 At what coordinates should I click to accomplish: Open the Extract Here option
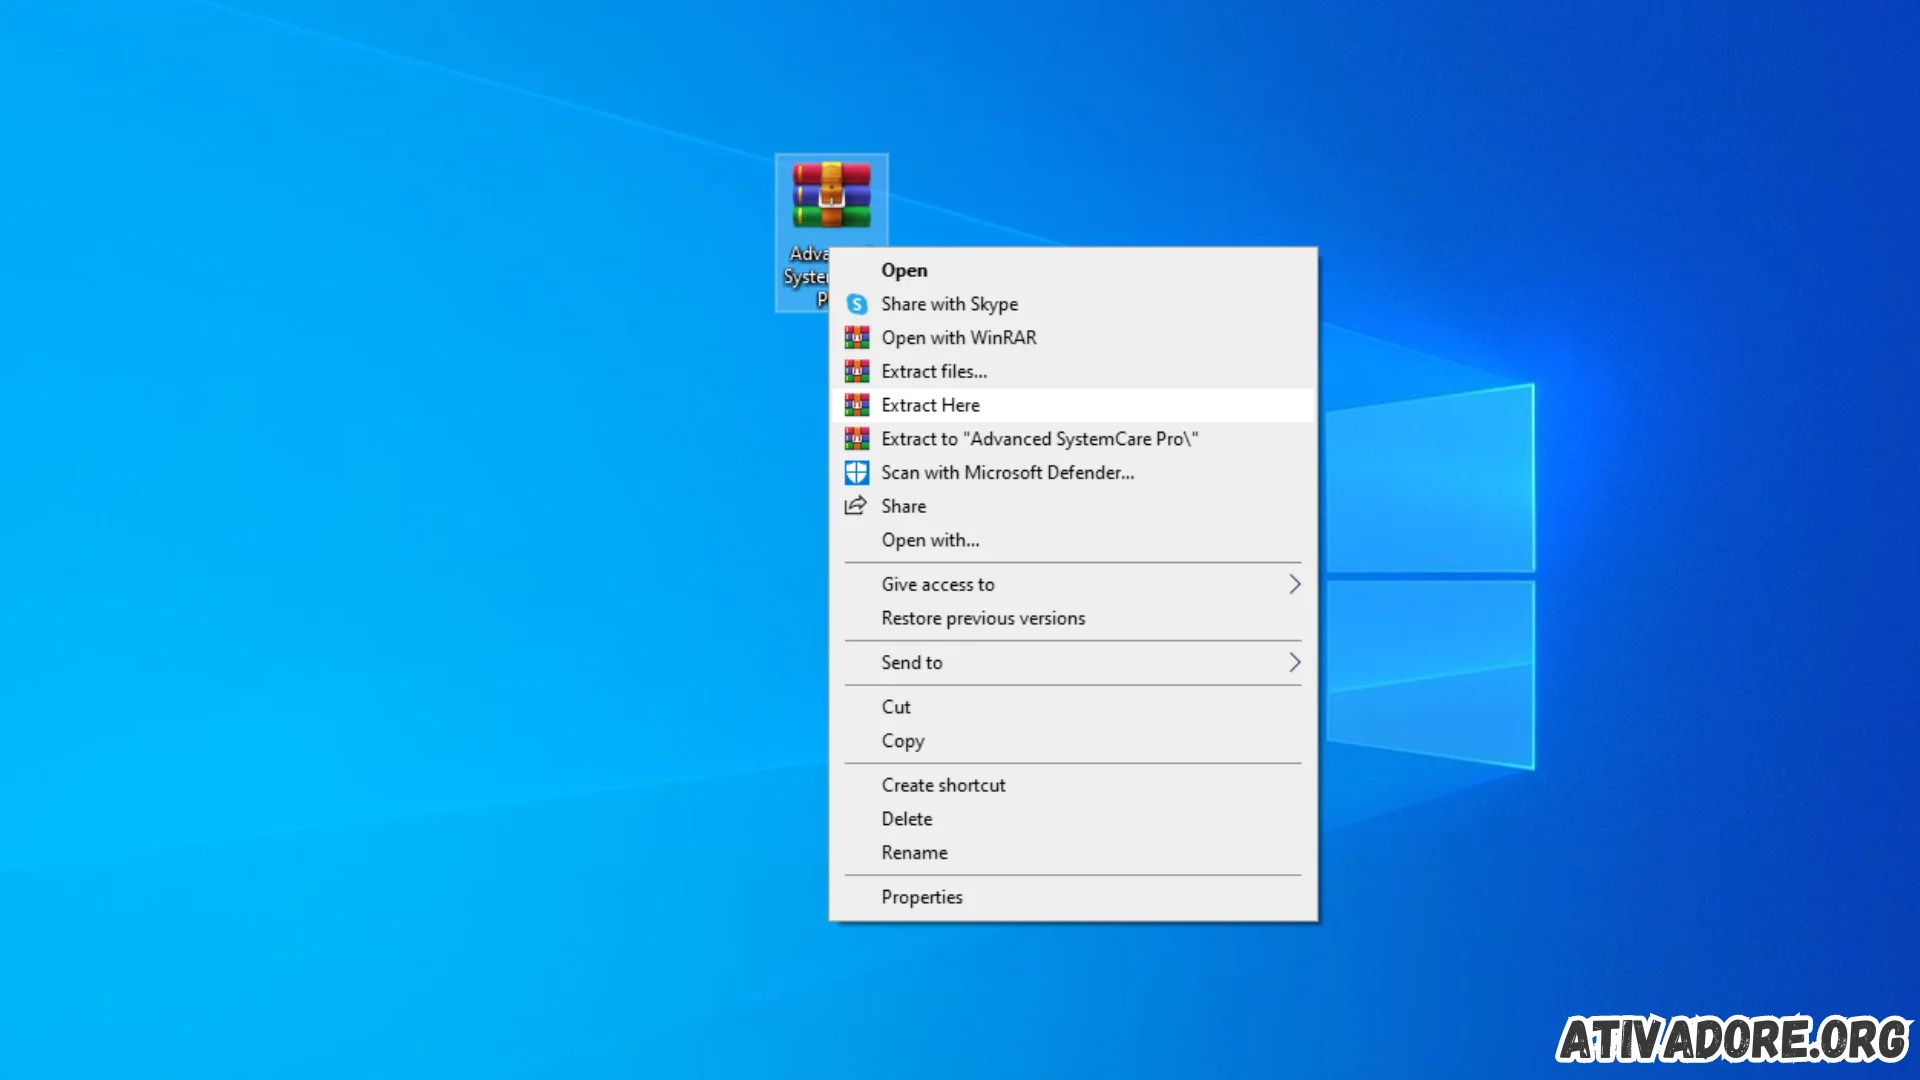point(930,404)
